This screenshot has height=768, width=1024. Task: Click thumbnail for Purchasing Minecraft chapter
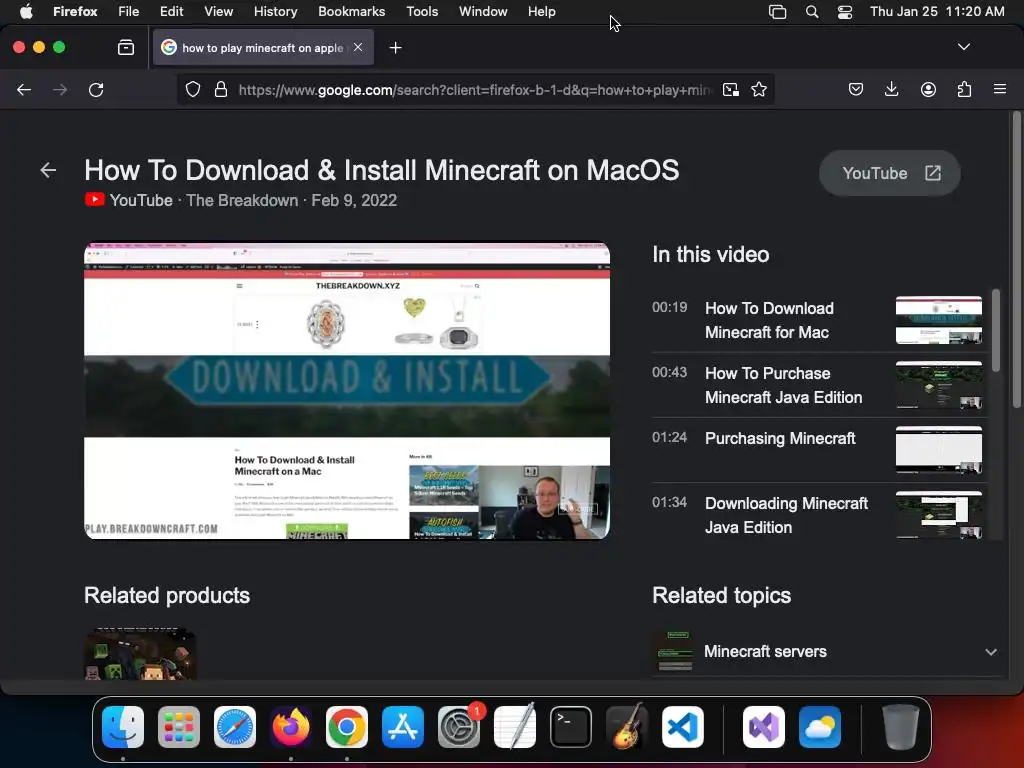(x=938, y=450)
